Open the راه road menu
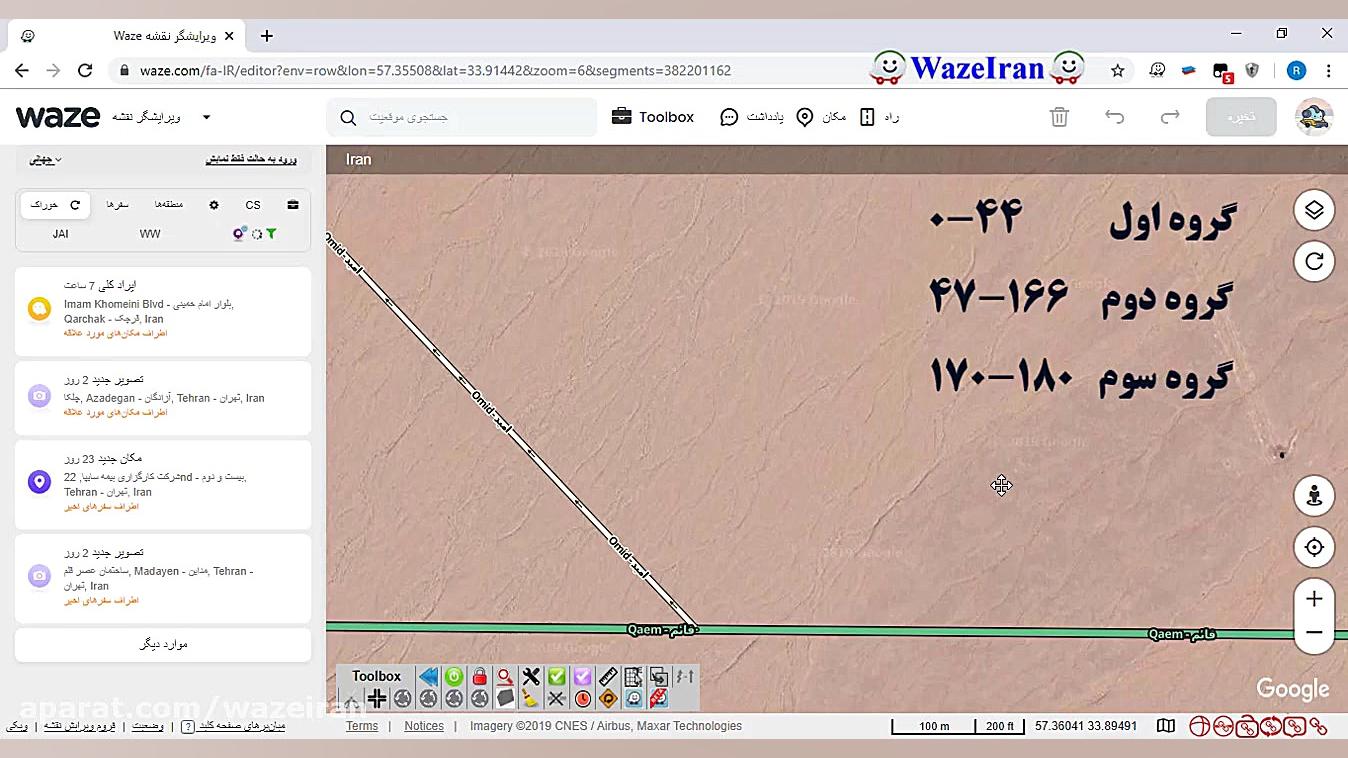1348x758 pixels. click(x=880, y=117)
